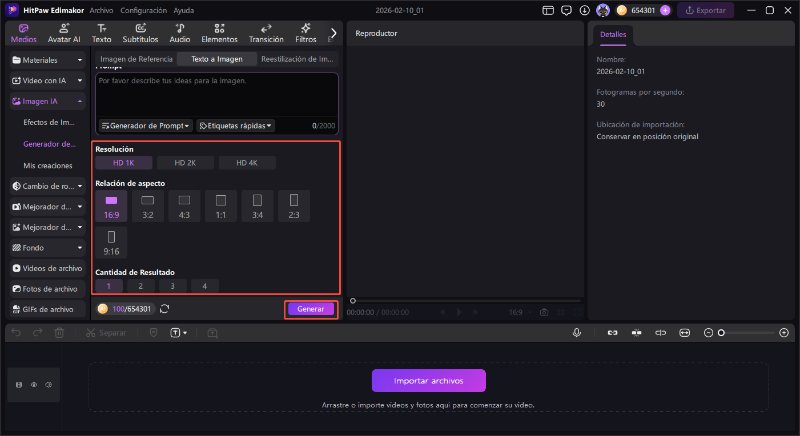Click the Importar archivos button
The width and height of the screenshot is (800, 436).
pyautogui.click(x=429, y=381)
